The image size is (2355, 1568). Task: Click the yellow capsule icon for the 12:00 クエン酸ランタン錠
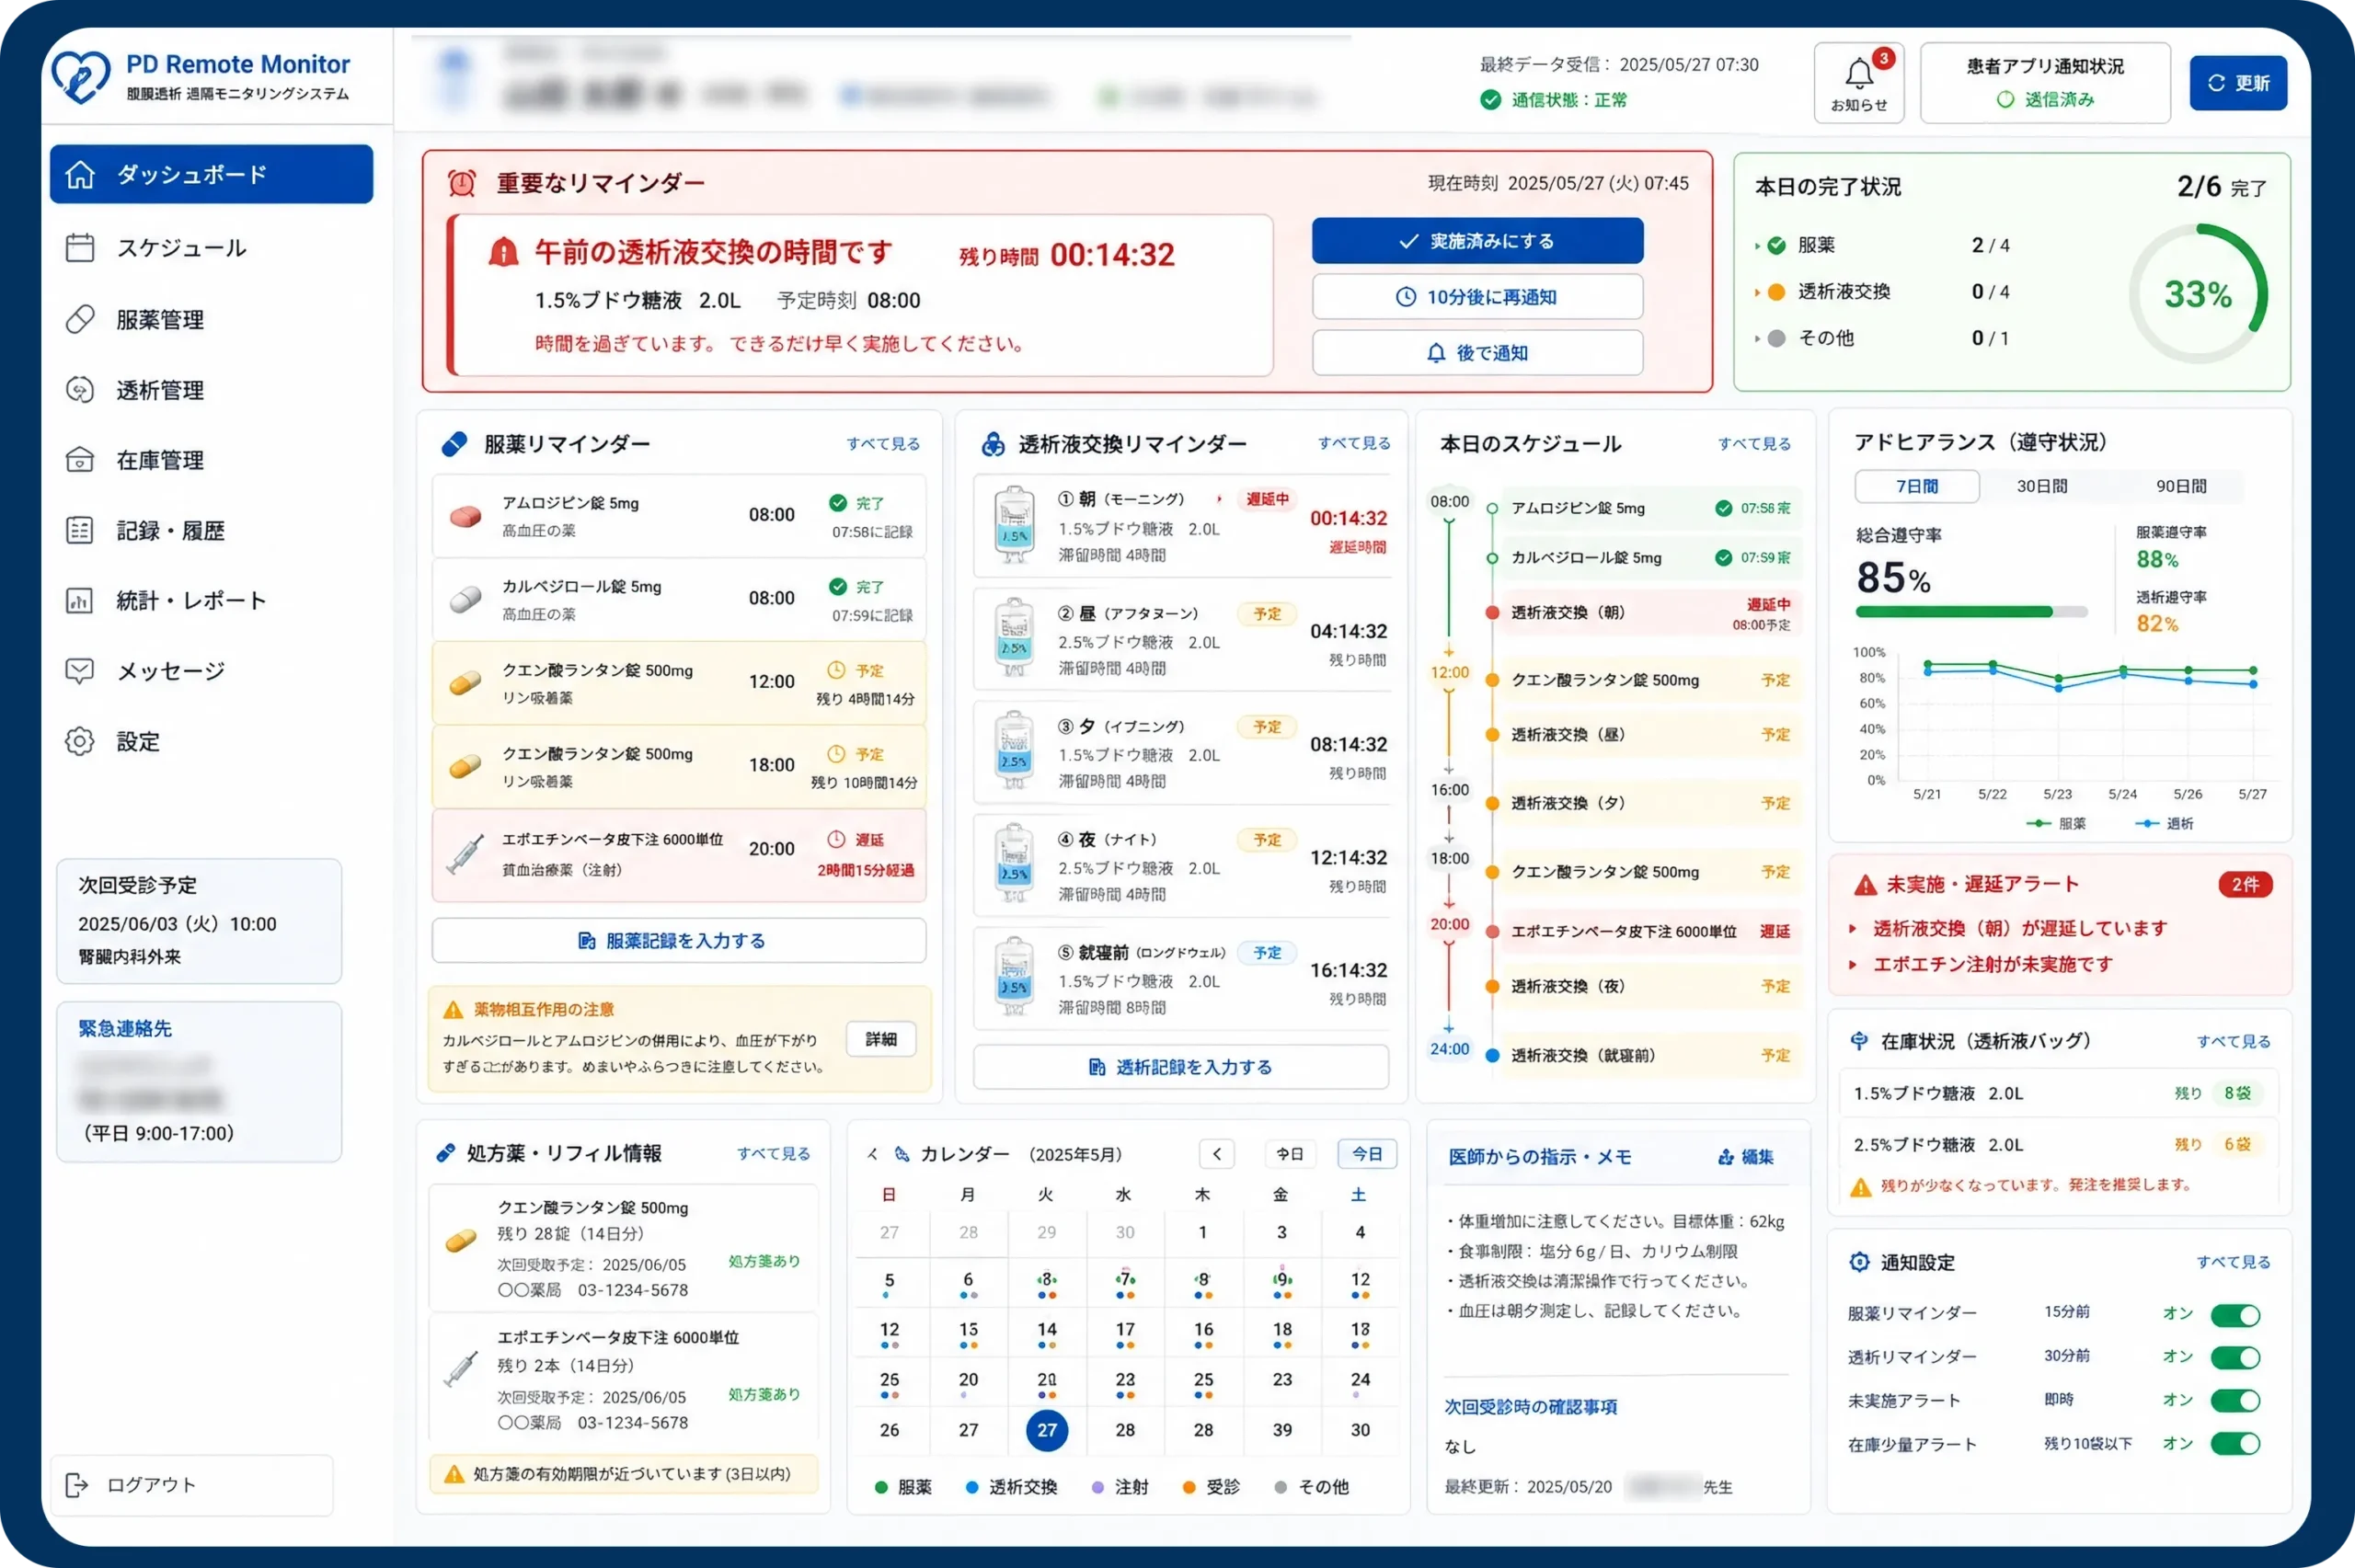click(465, 684)
